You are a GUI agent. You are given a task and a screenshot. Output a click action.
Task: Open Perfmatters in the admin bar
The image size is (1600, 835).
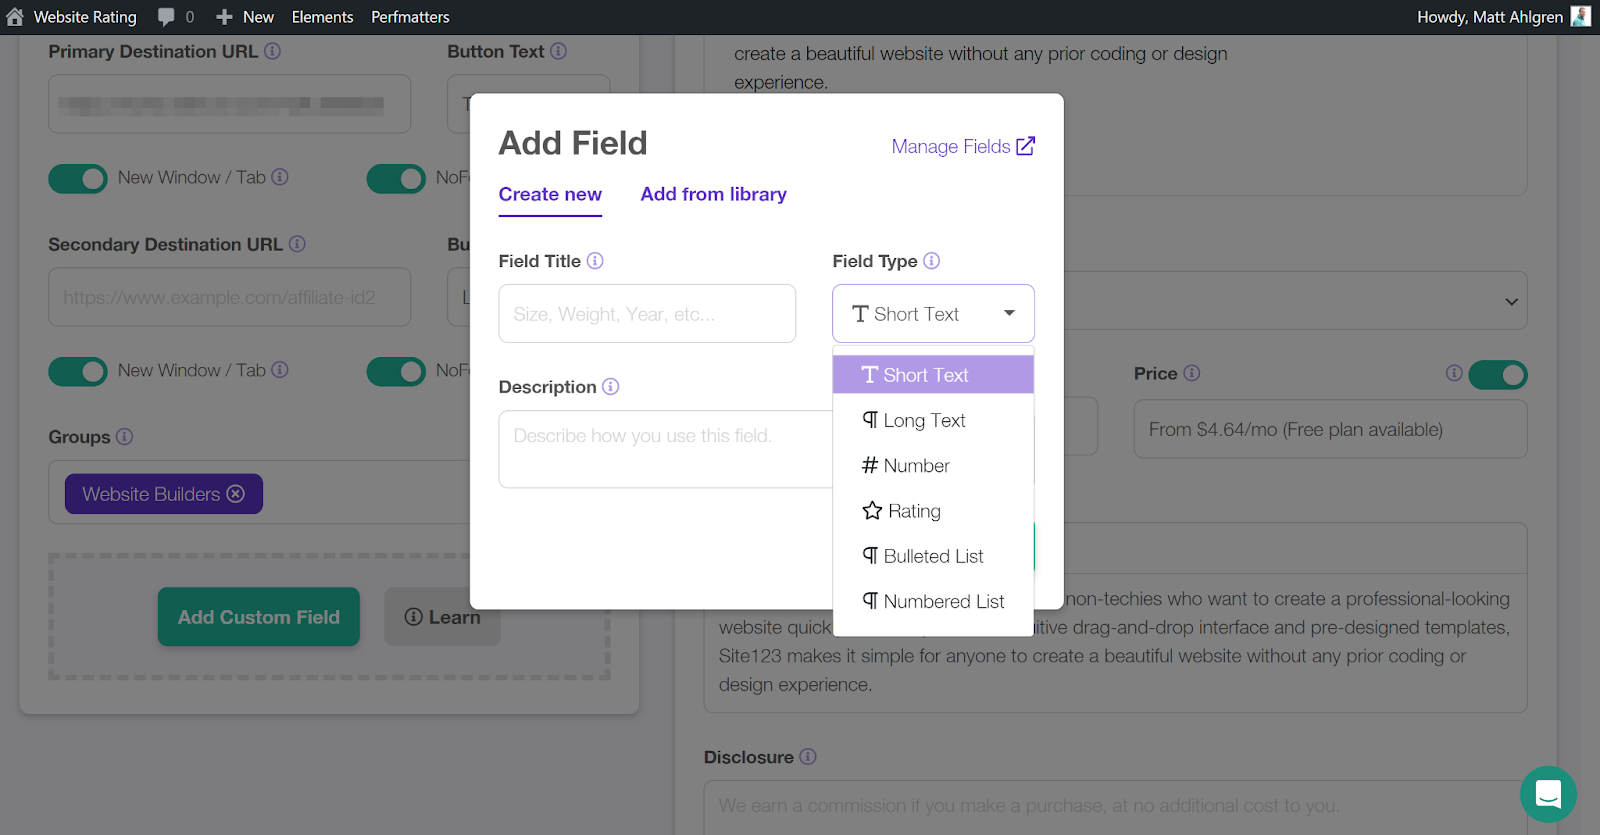point(410,17)
